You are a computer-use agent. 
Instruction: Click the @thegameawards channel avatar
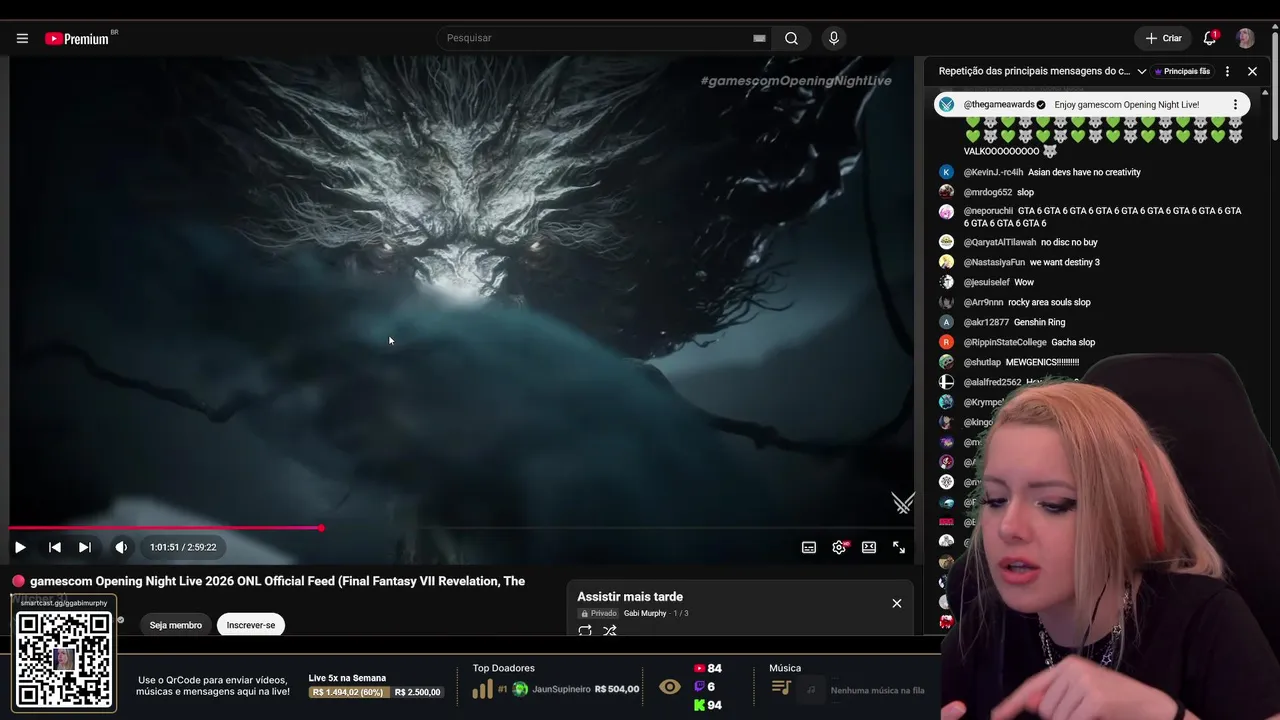(946, 104)
